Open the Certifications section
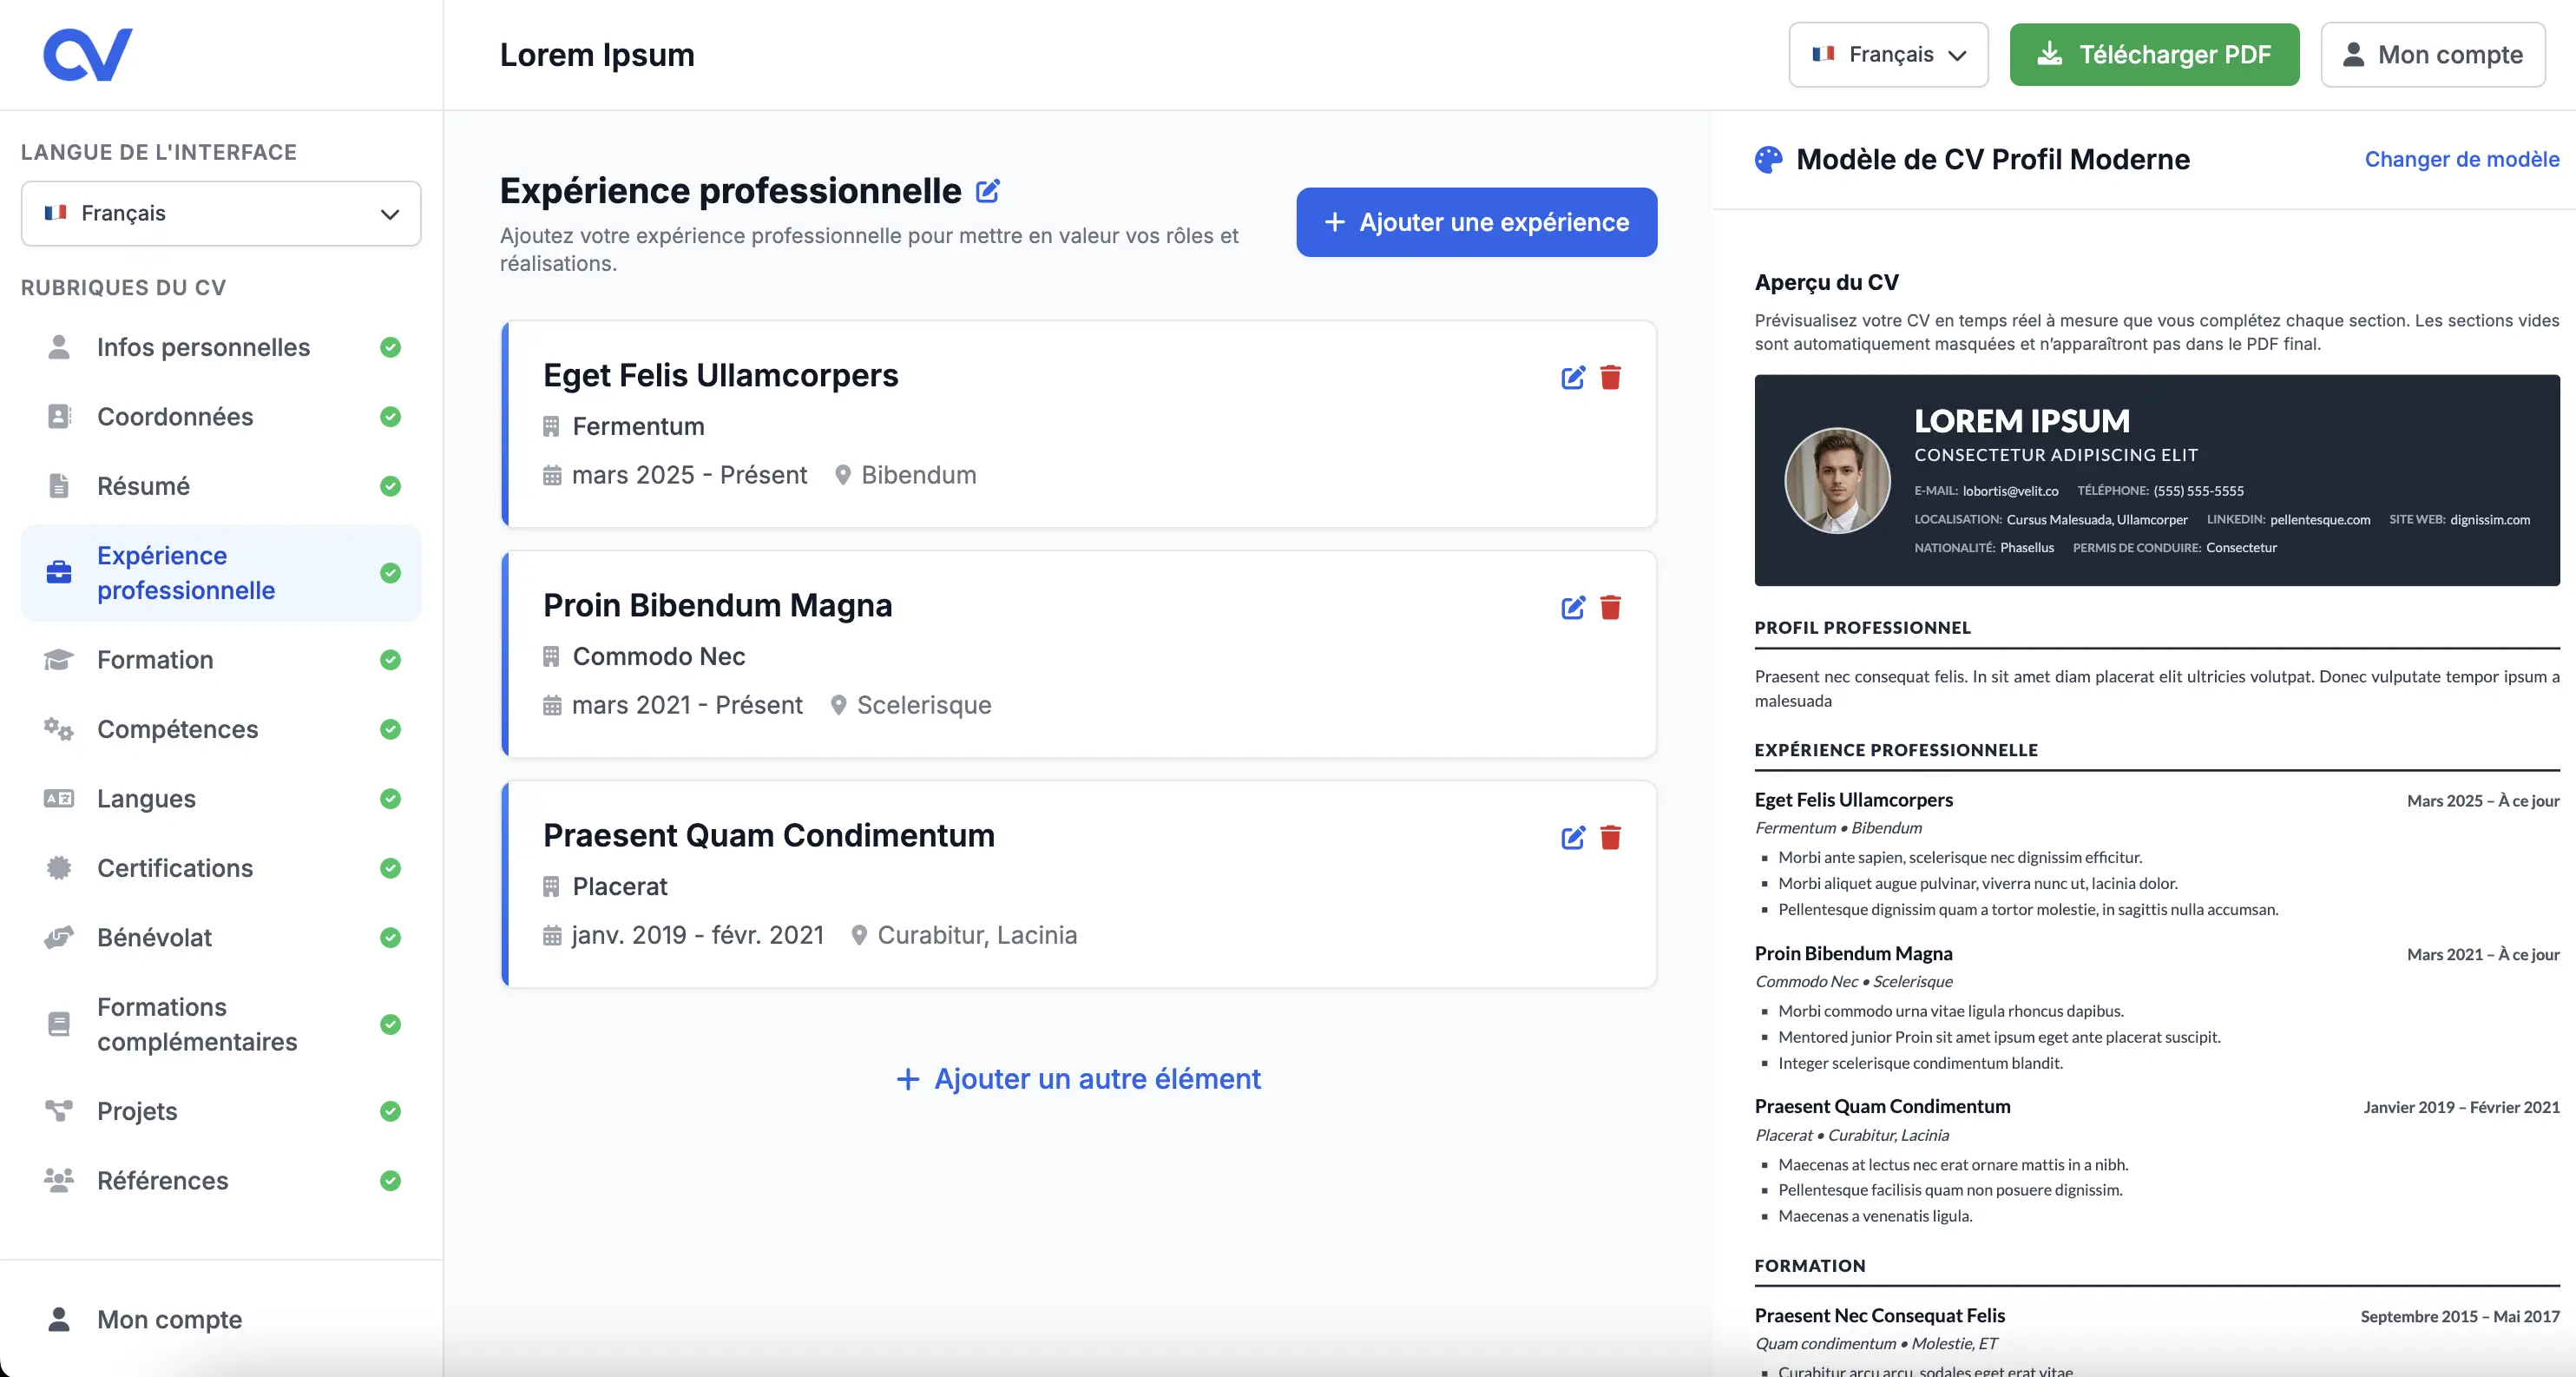Screen dimensions: 2576x1377 tap(176, 868)
